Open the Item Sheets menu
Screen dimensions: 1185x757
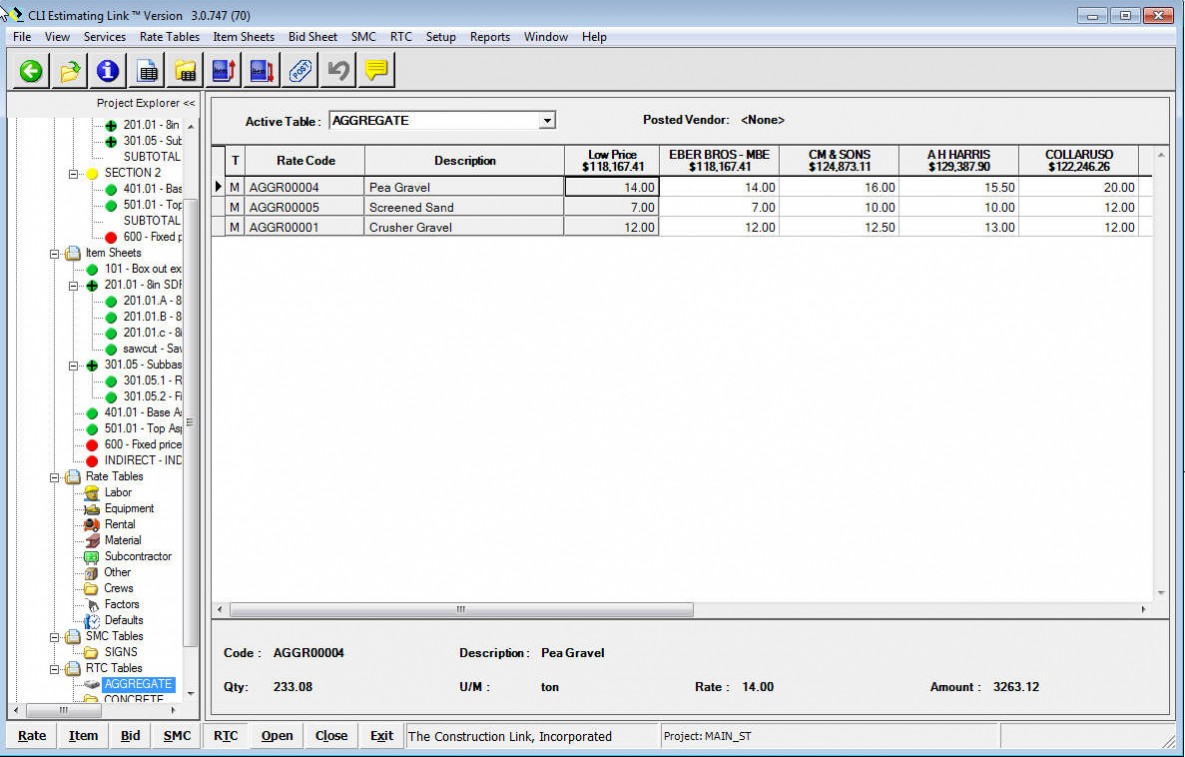[243, 37]
